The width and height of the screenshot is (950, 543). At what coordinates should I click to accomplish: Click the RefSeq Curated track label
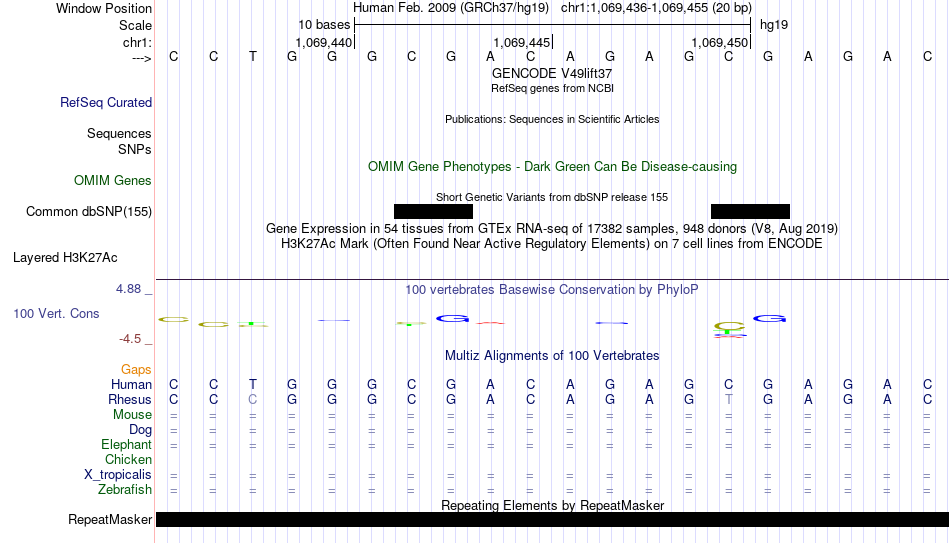106,102
